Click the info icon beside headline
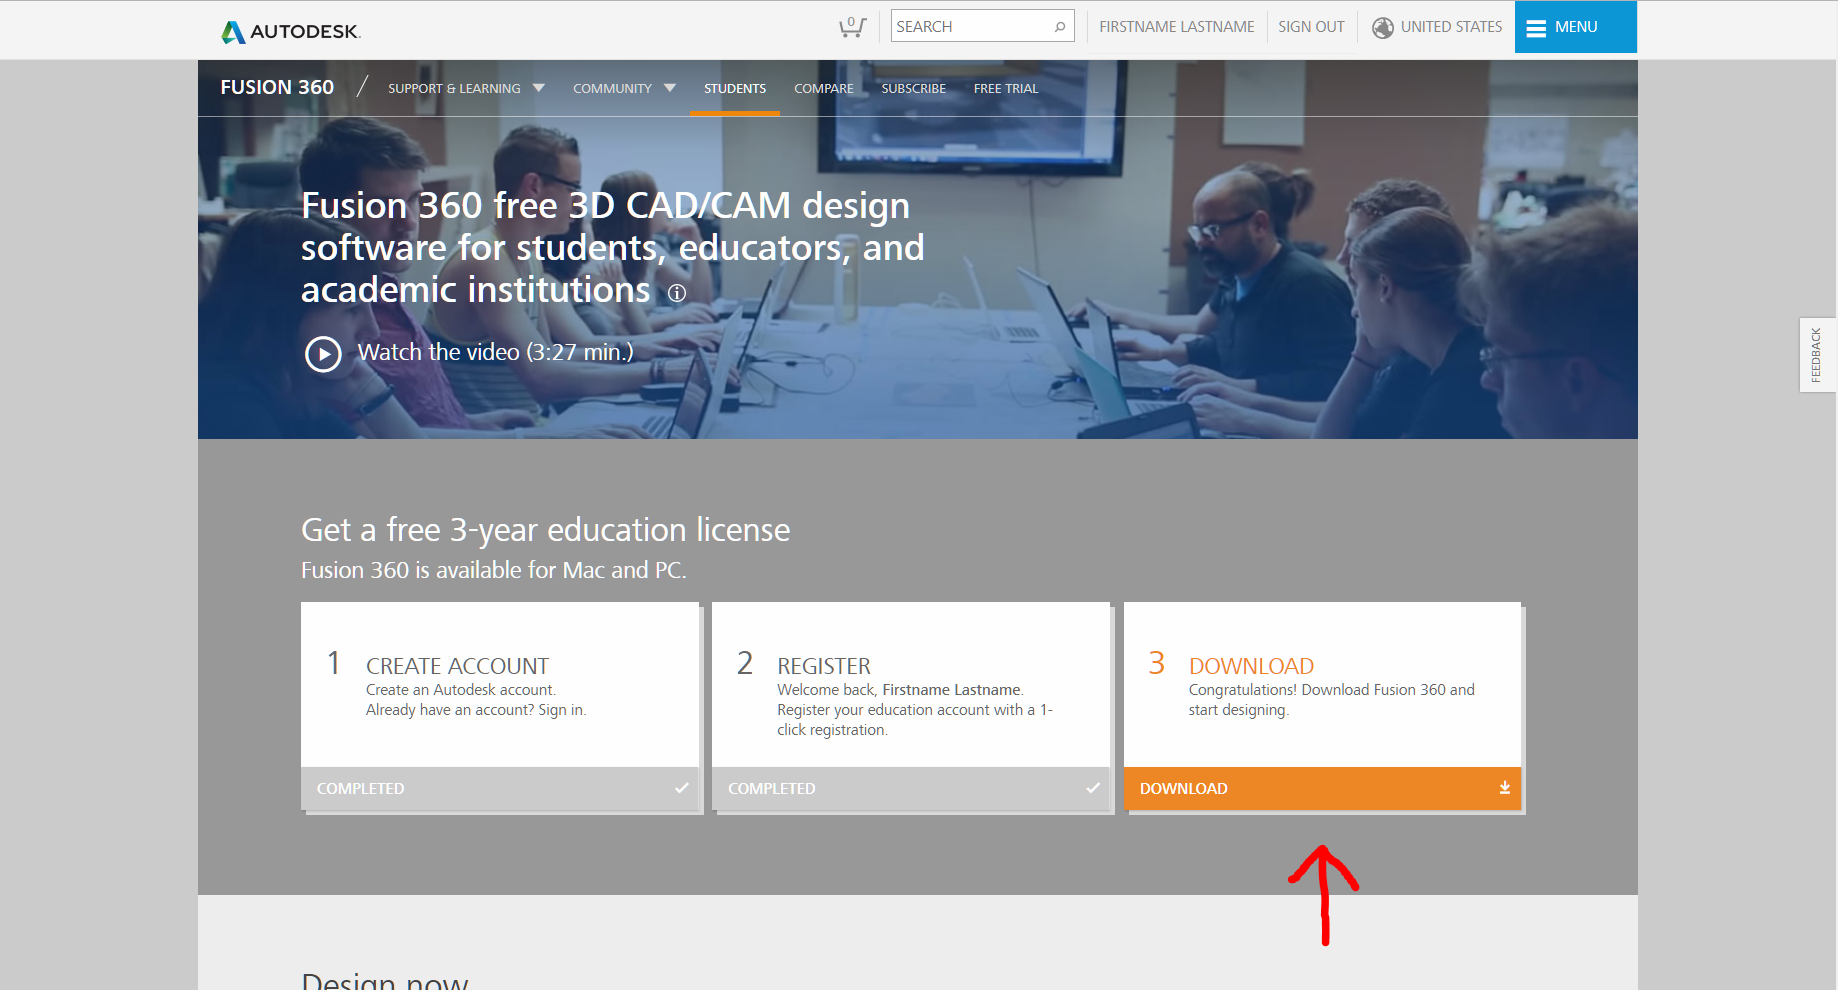1838x990 pixels. point(677,293)
